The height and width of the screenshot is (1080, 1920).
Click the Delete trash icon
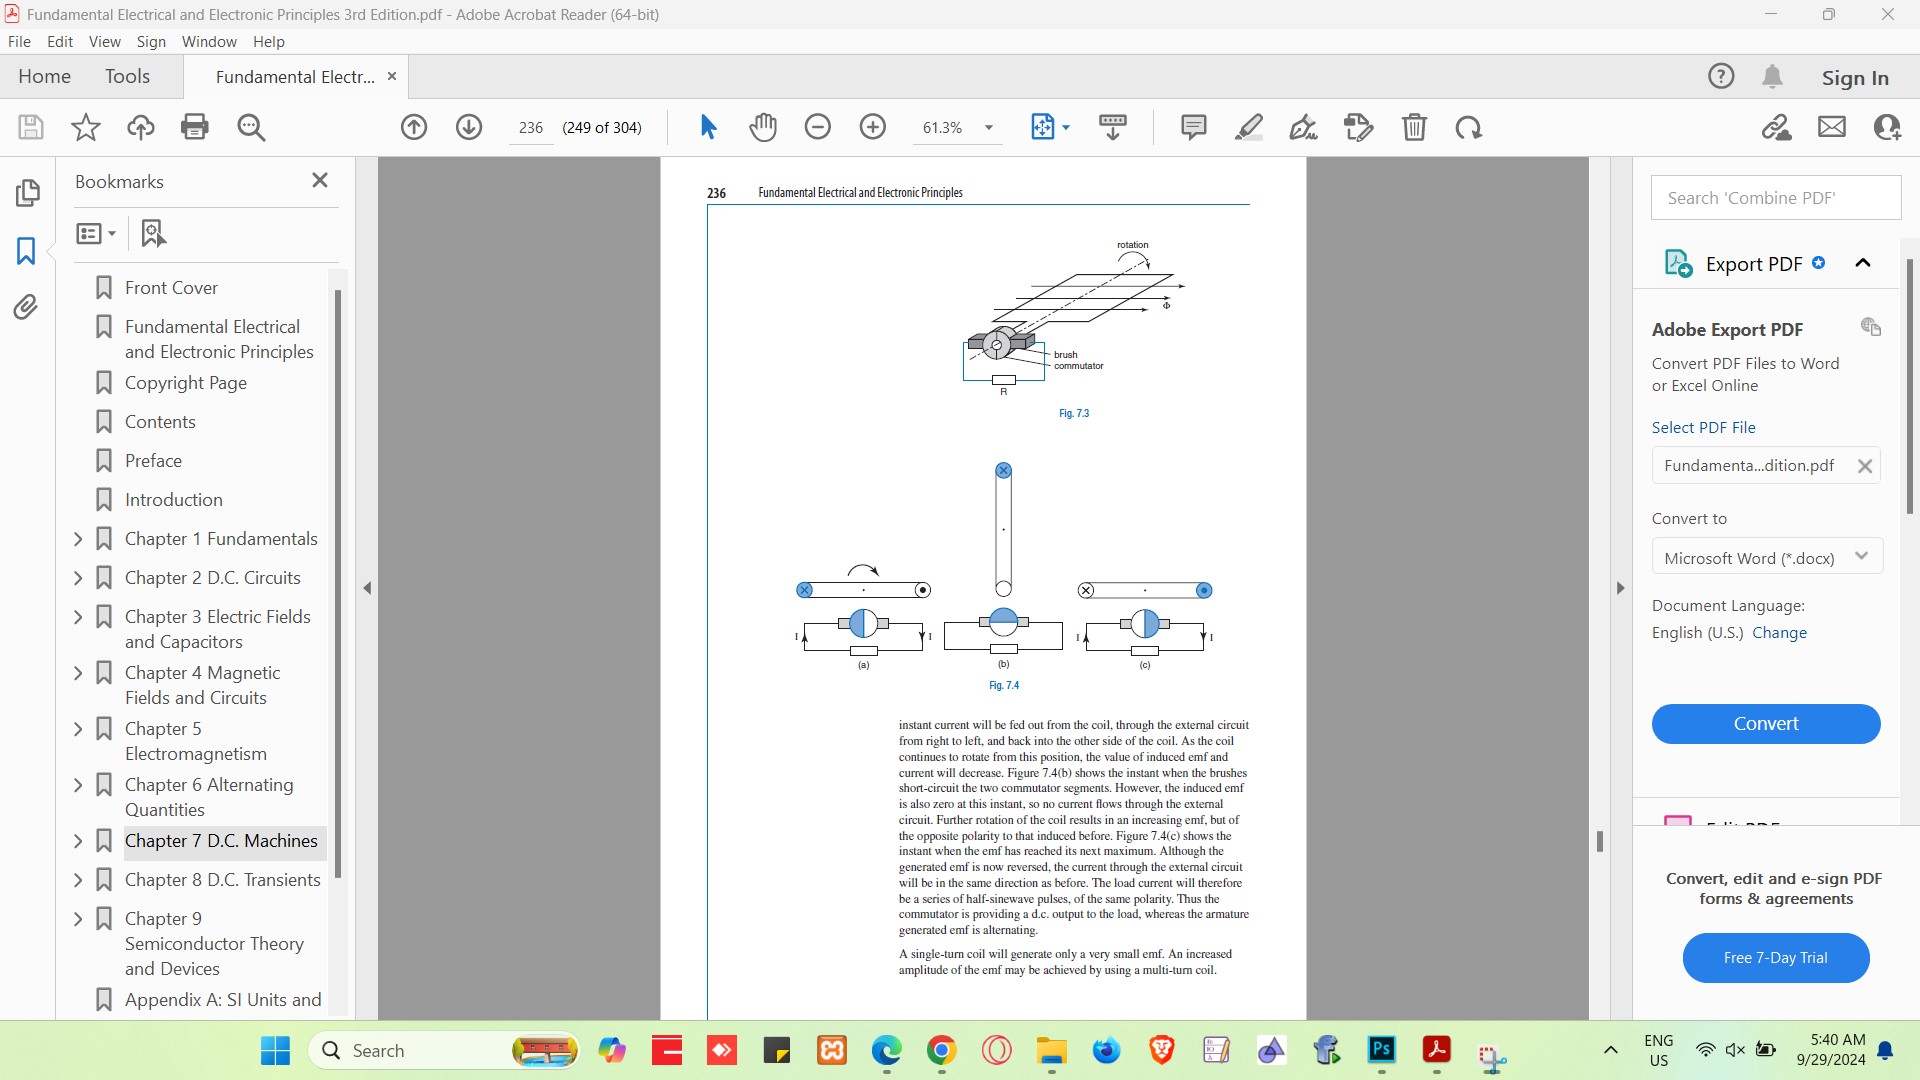point(1414,127)
